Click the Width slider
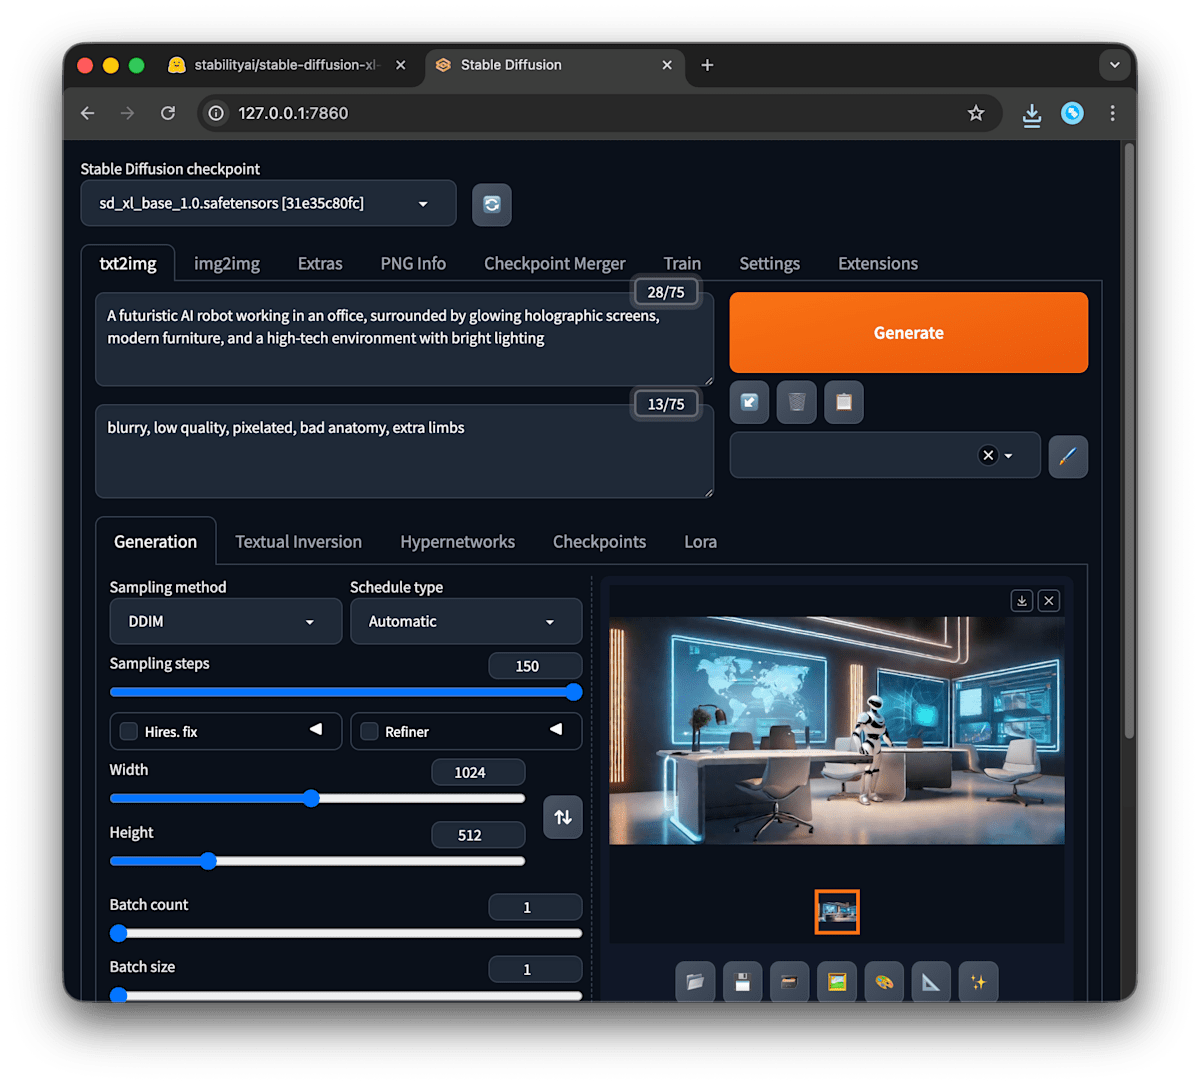Viewport: 1200px width, 1085px height. click(x=317, y=798)
